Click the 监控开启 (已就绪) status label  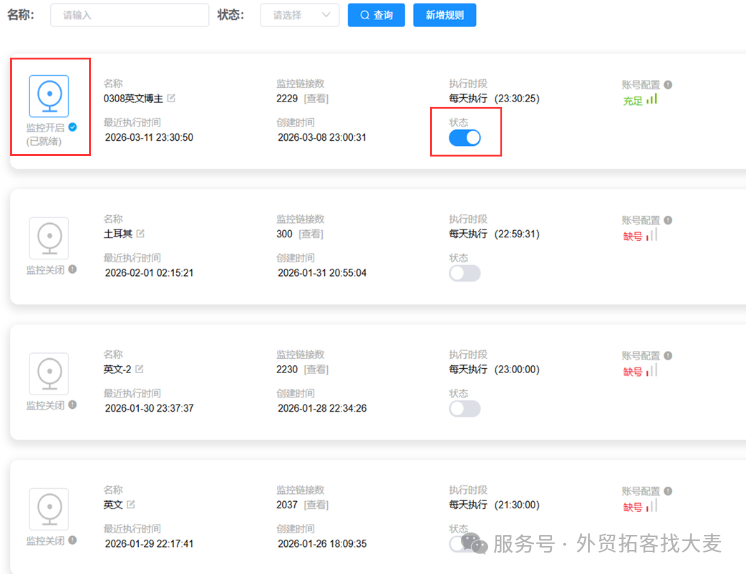click(x=45, y=134)
